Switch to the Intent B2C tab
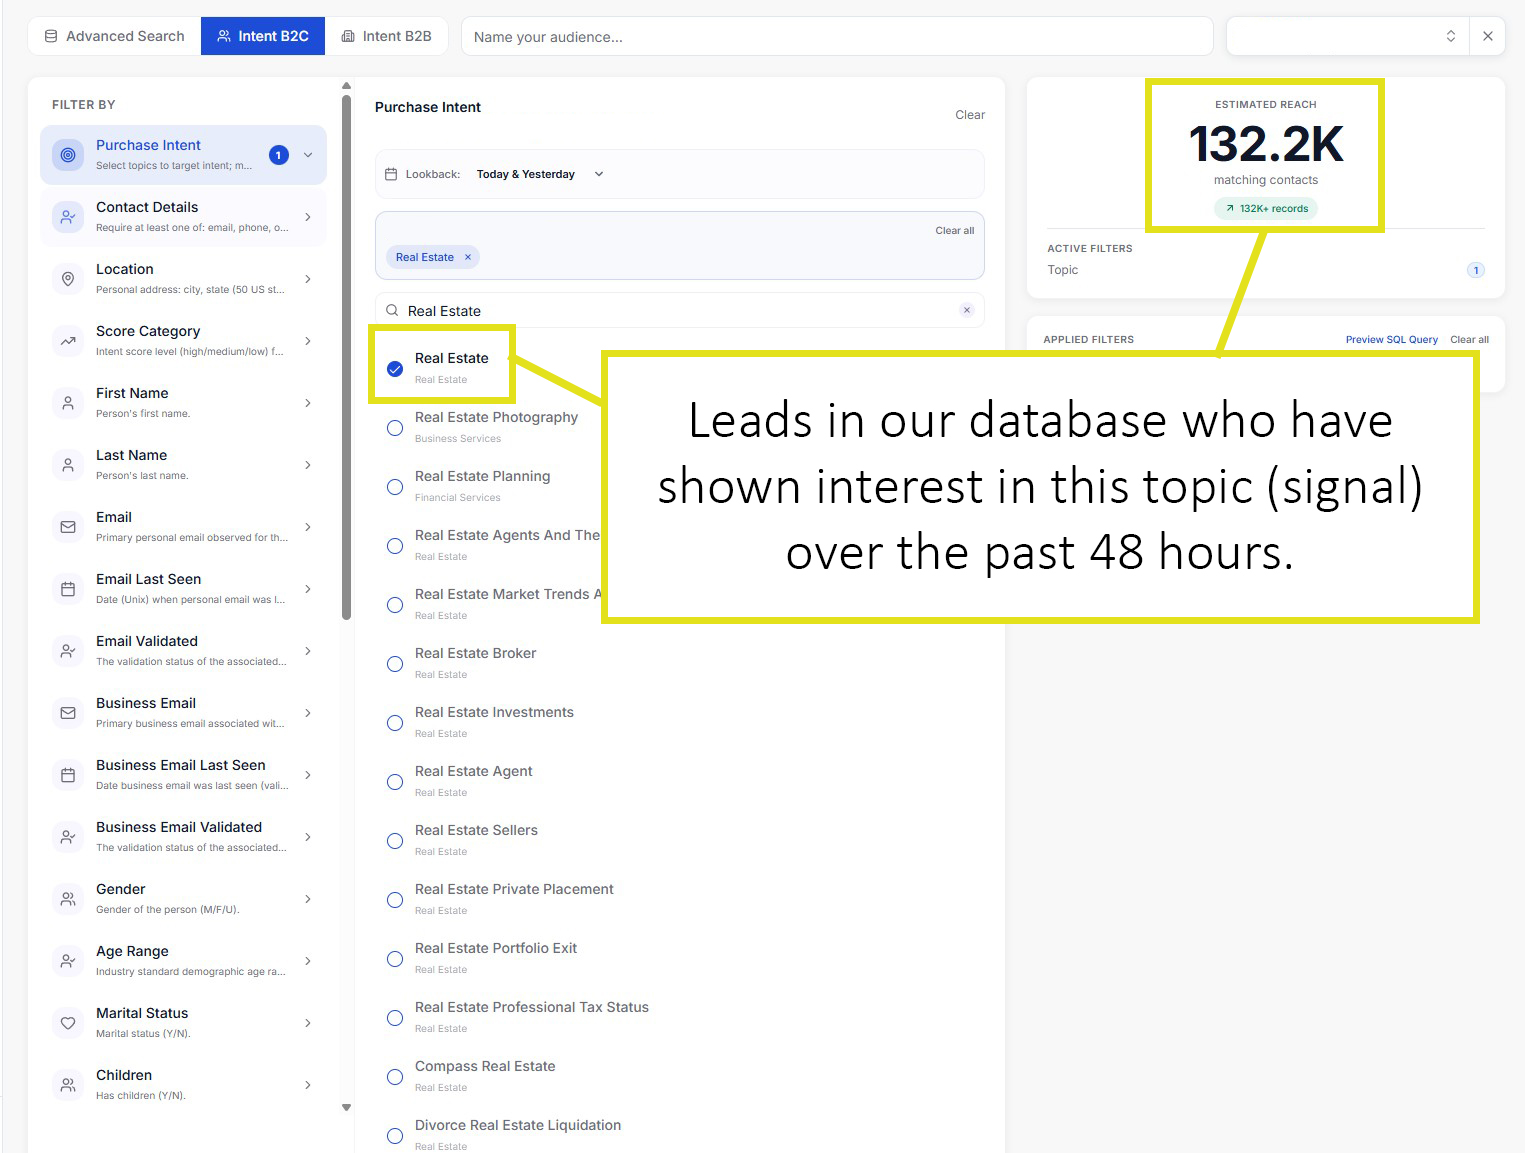 tap(263, 36)
